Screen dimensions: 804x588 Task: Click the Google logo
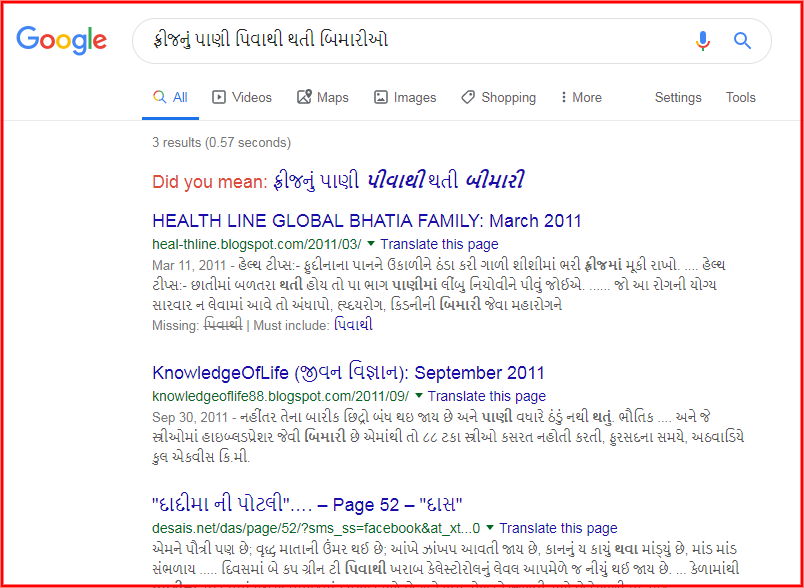62,40
